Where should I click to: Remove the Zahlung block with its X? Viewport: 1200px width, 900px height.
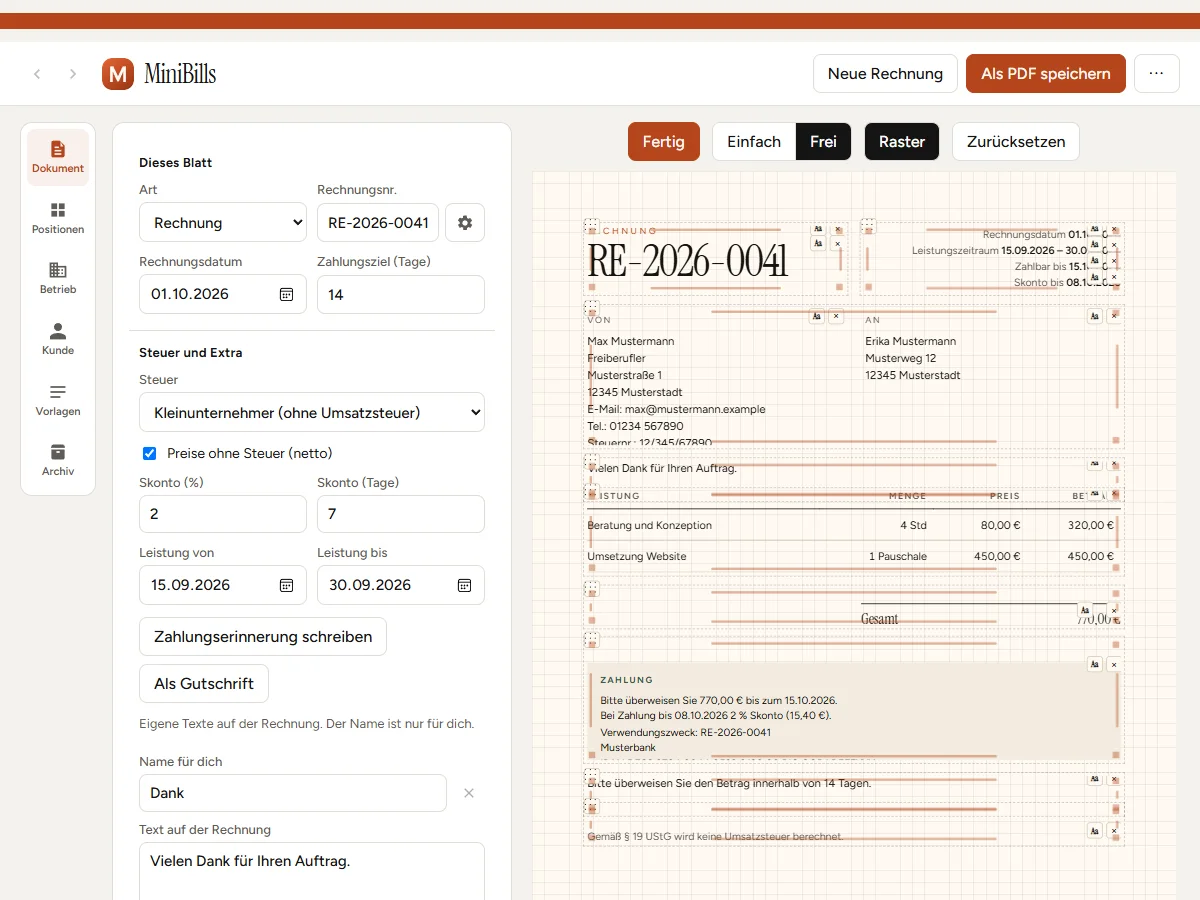(1114, 664)
